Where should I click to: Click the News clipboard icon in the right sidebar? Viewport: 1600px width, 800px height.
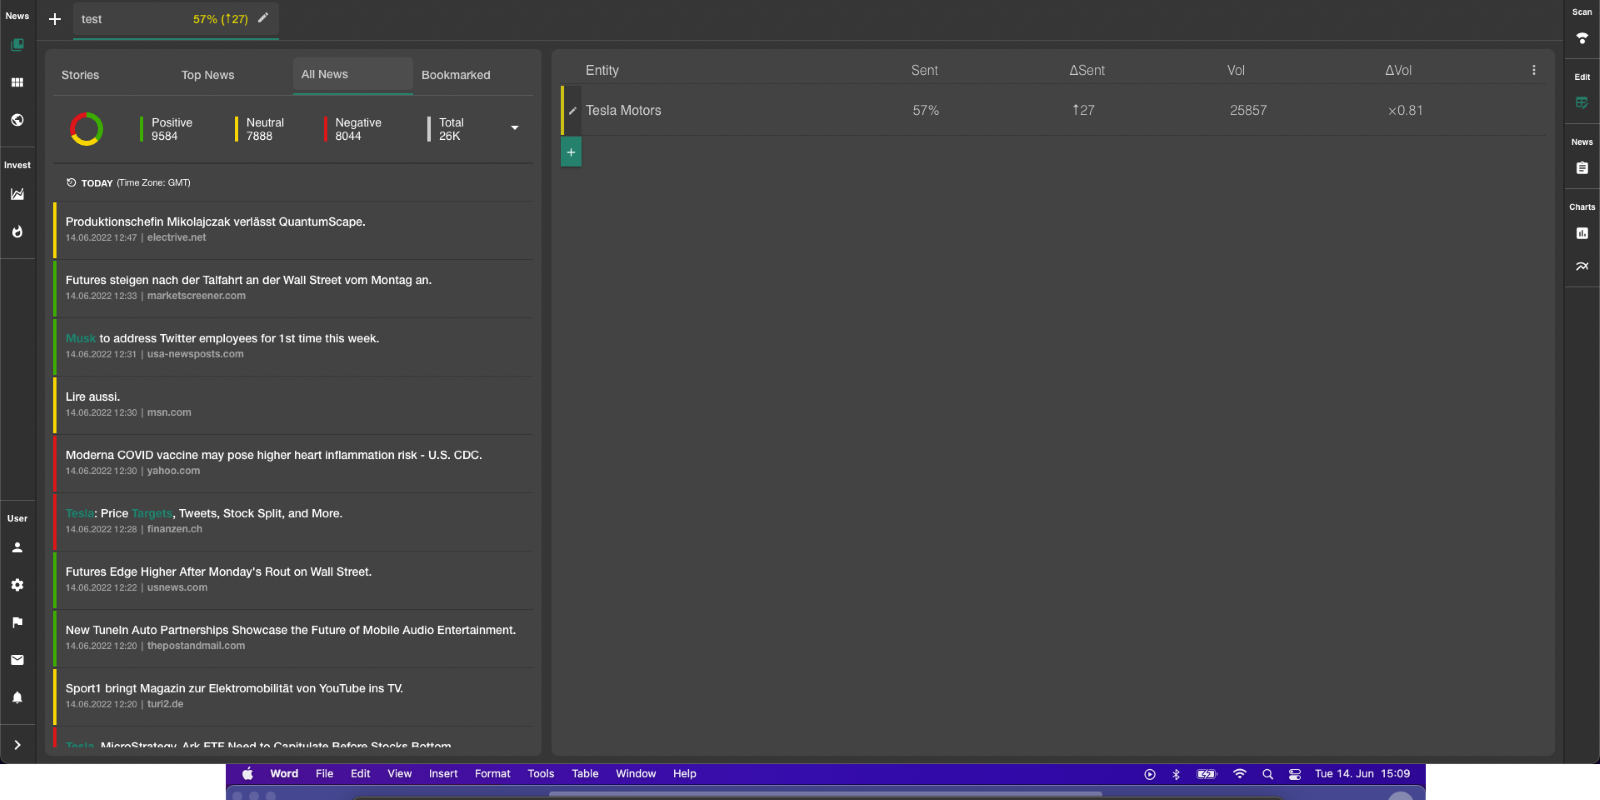pyautogui.click(x=1582, y=168)
